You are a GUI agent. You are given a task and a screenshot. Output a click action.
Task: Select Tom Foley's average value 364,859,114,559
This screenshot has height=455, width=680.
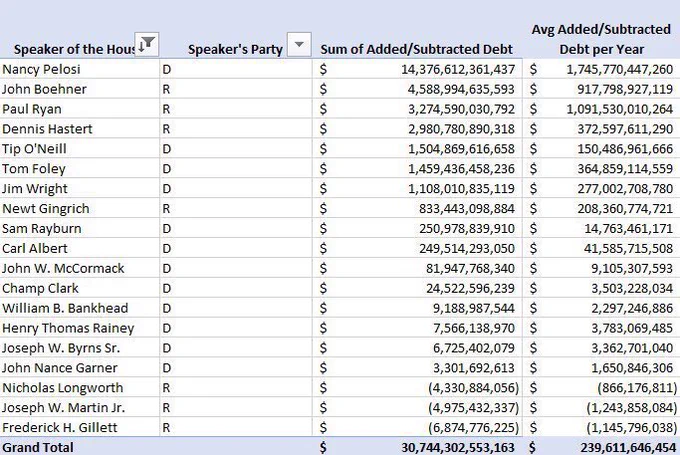pyautogui.click(x=625, y=169)
